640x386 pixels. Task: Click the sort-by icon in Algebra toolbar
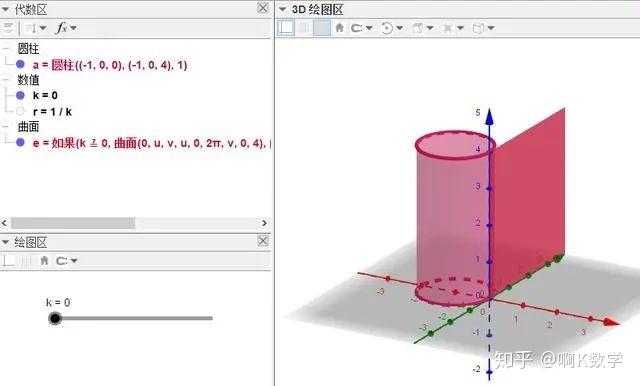[31, 28]
